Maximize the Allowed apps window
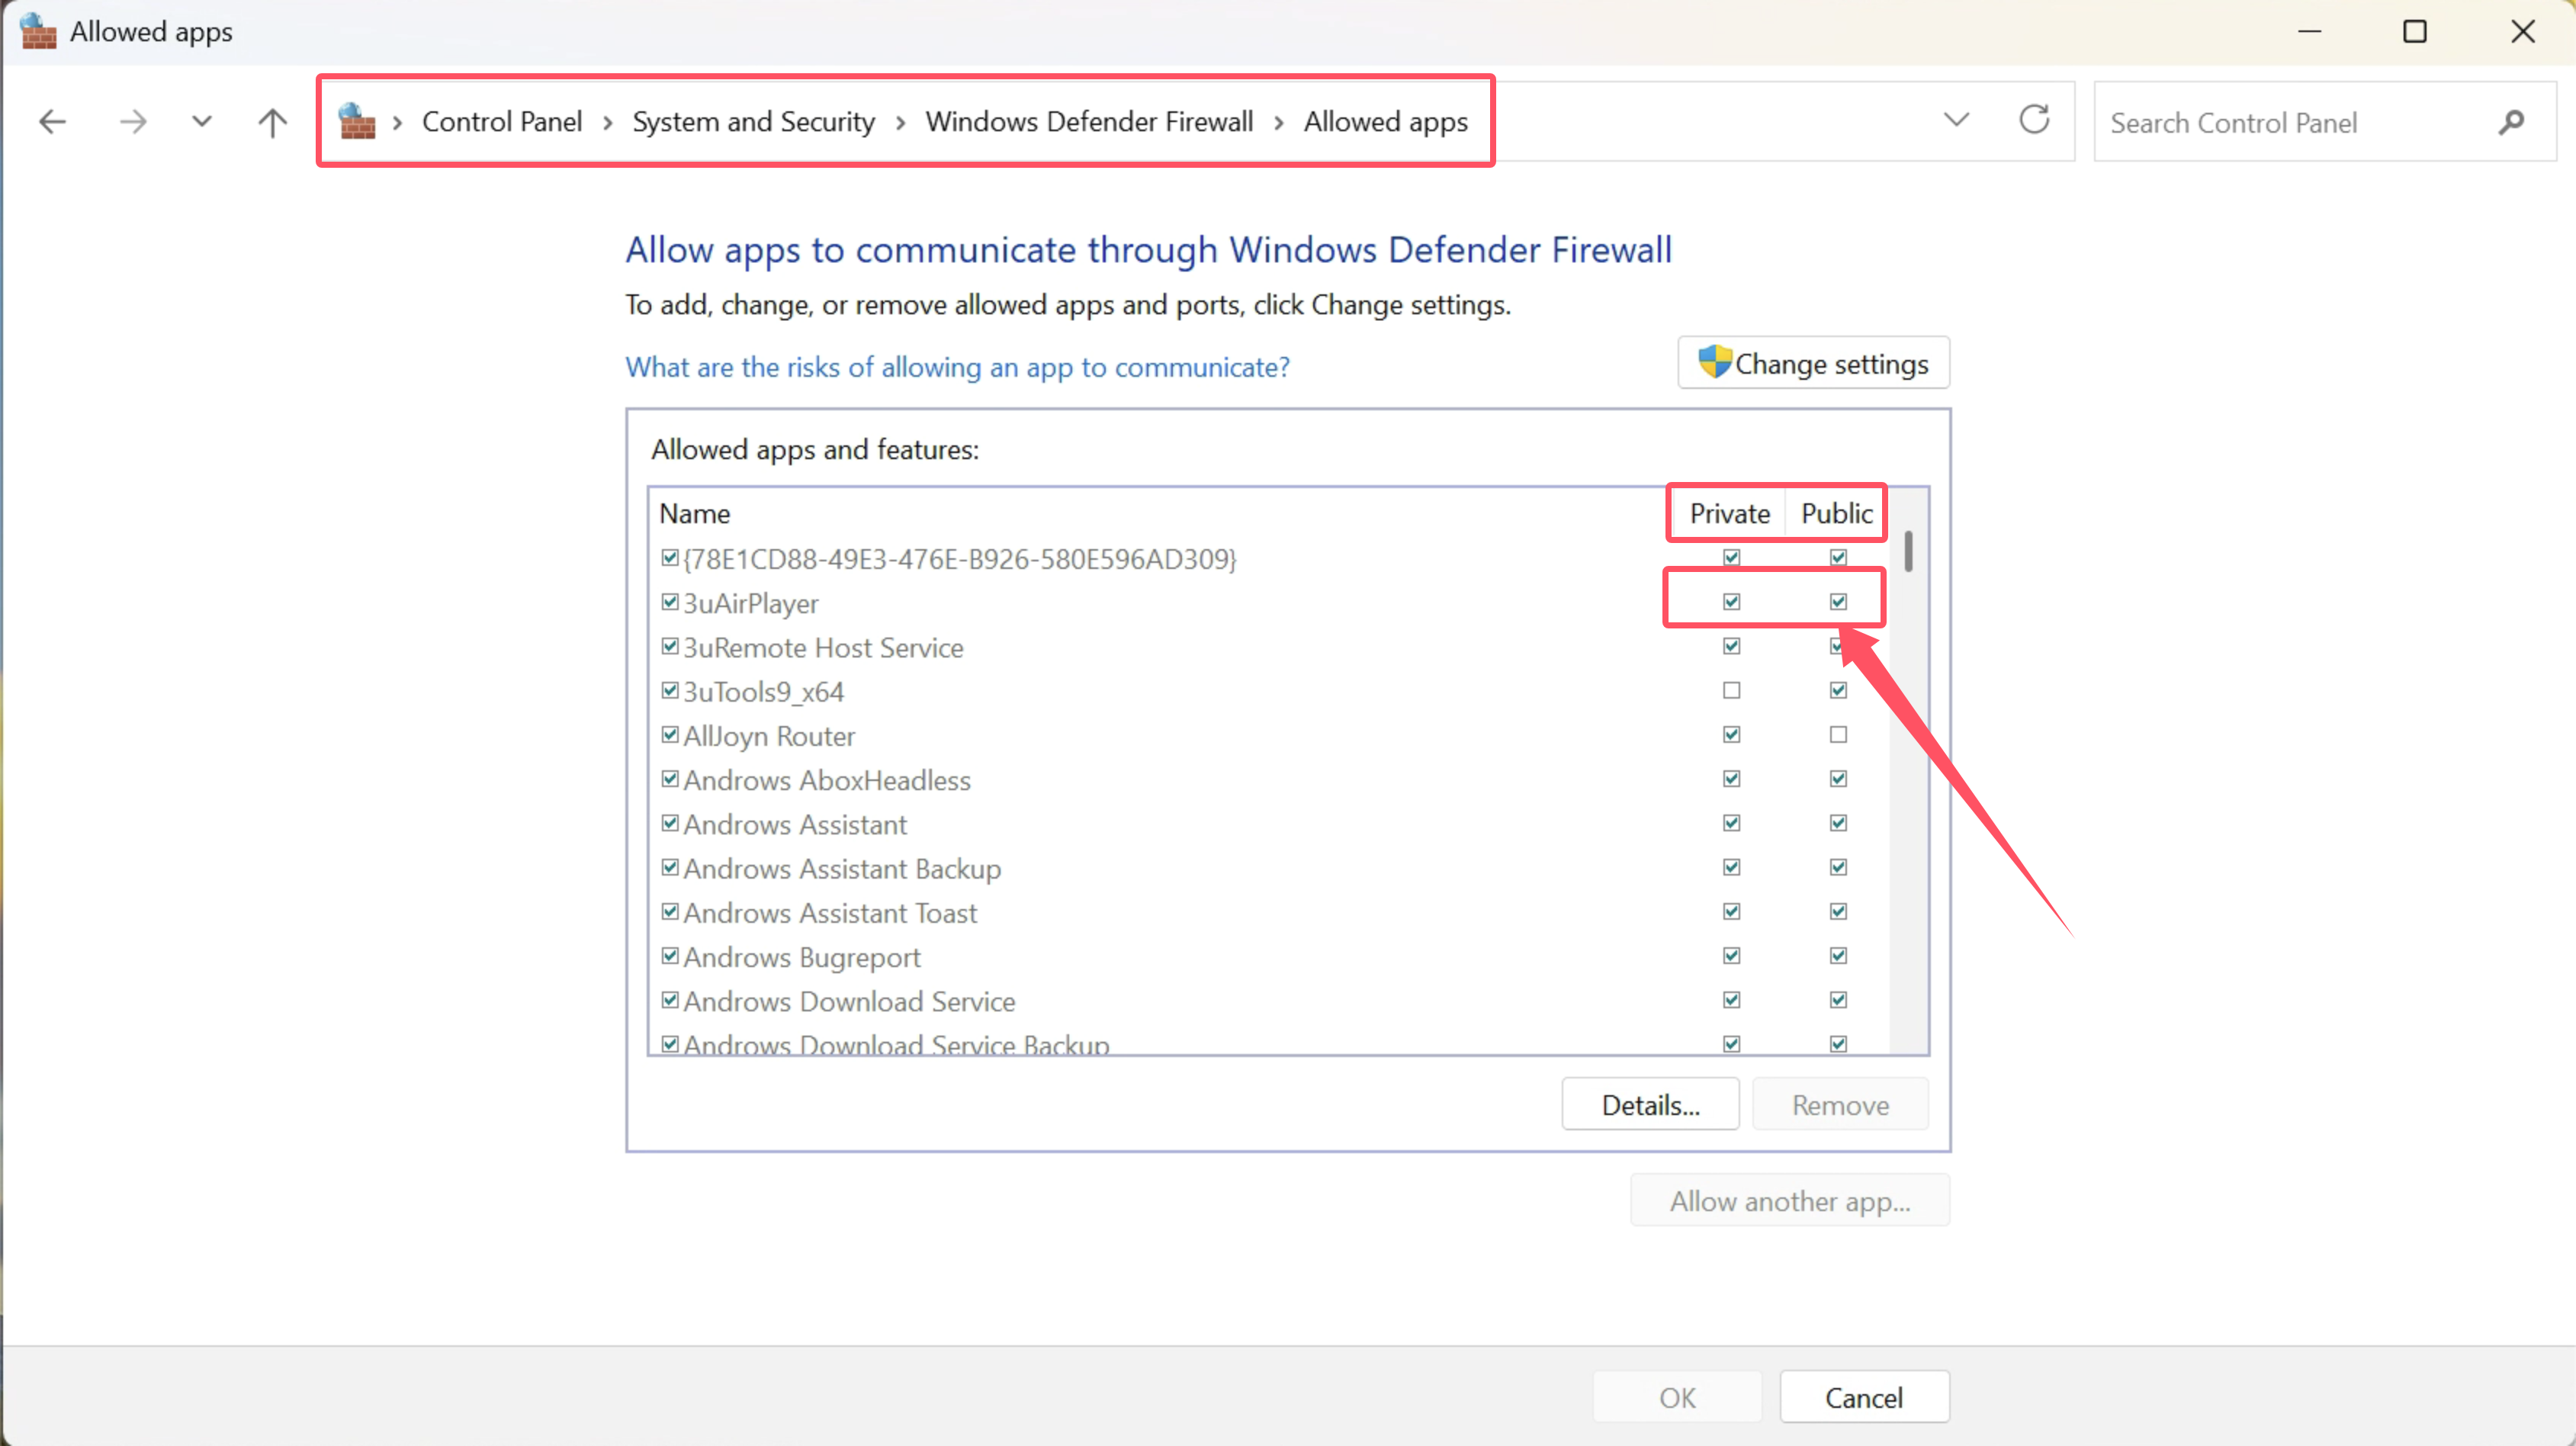This screenshot has height=1446, width=2576. point(2415,31)
